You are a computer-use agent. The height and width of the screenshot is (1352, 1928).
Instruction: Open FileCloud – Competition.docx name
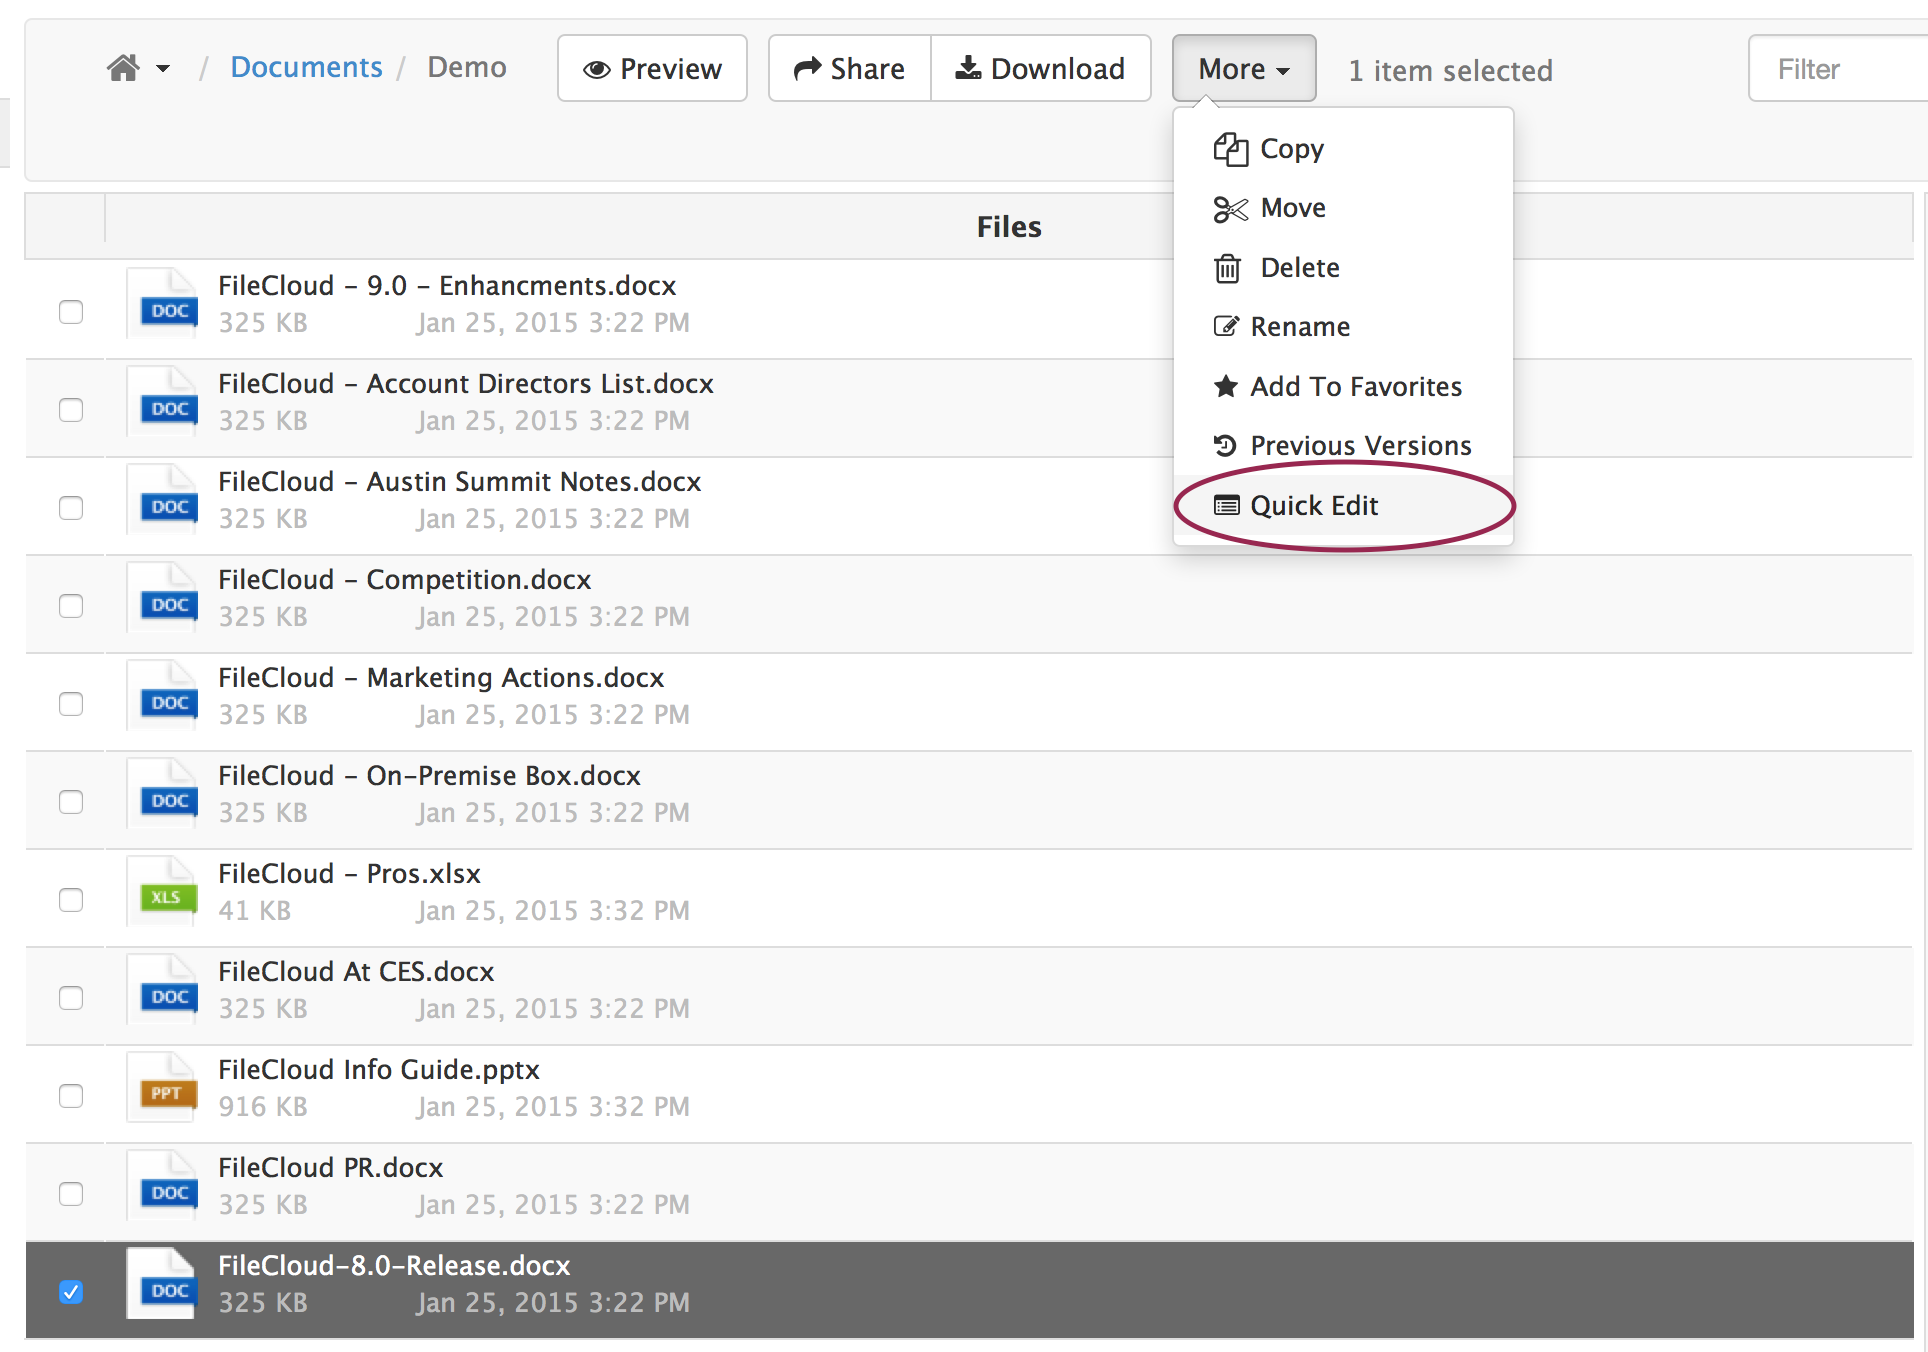[405, 580]
